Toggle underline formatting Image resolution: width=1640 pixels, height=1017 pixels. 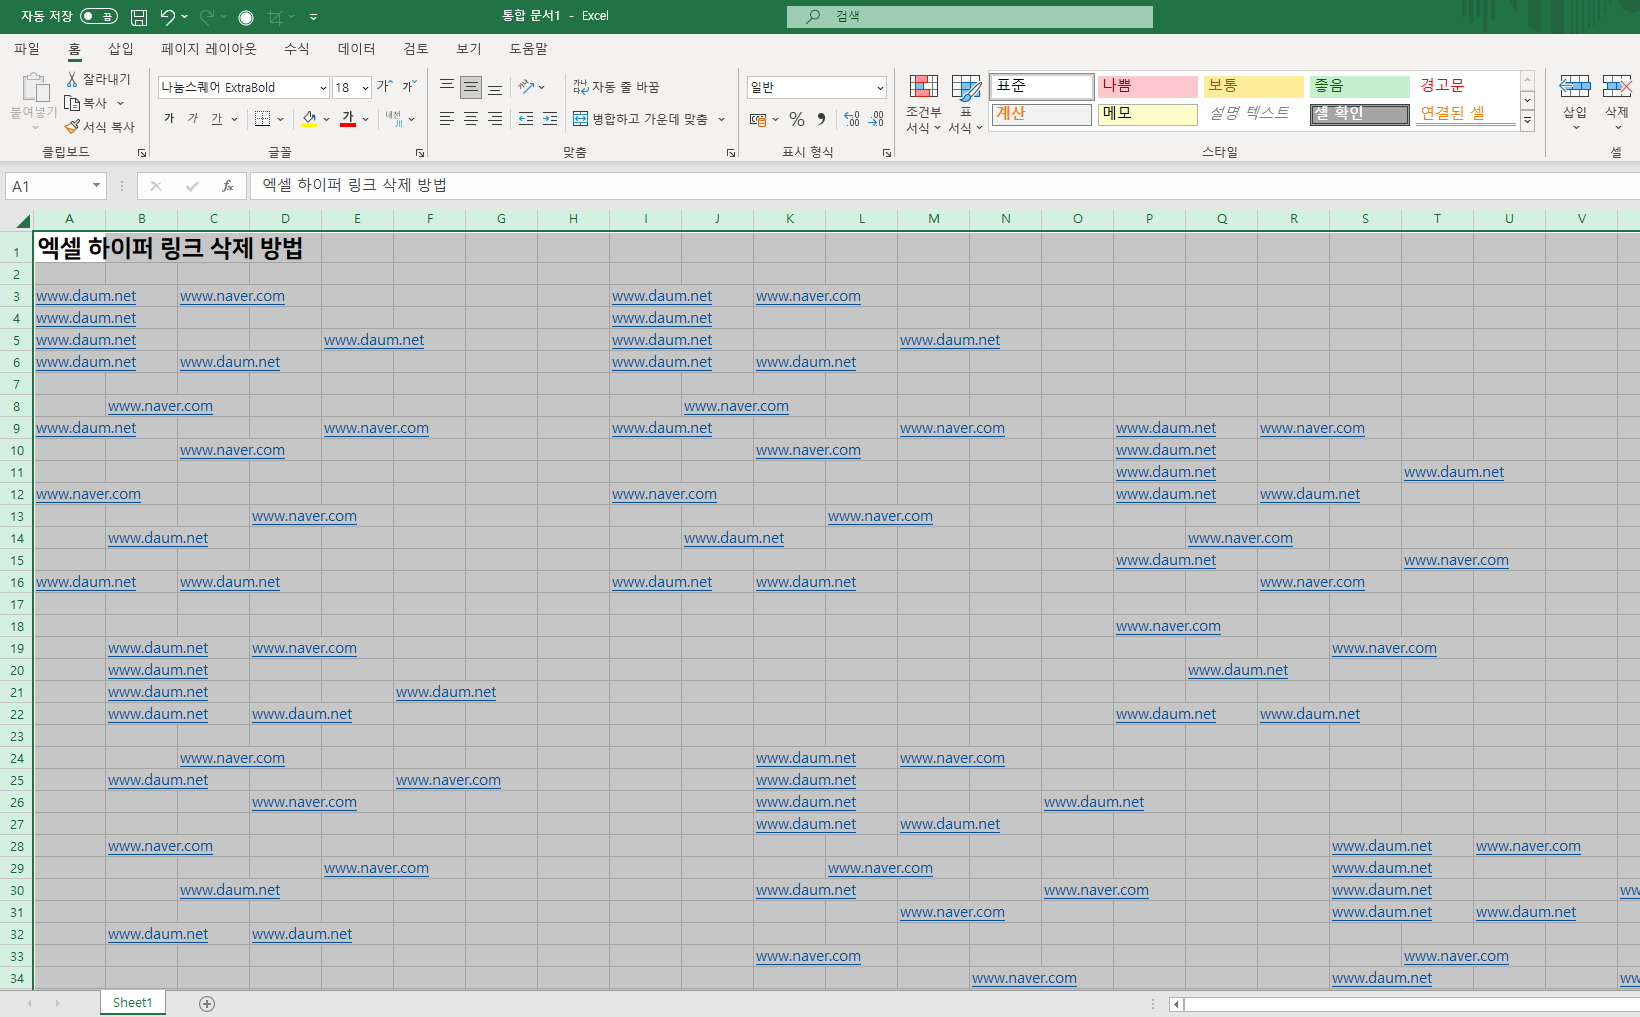pos(217,119)
